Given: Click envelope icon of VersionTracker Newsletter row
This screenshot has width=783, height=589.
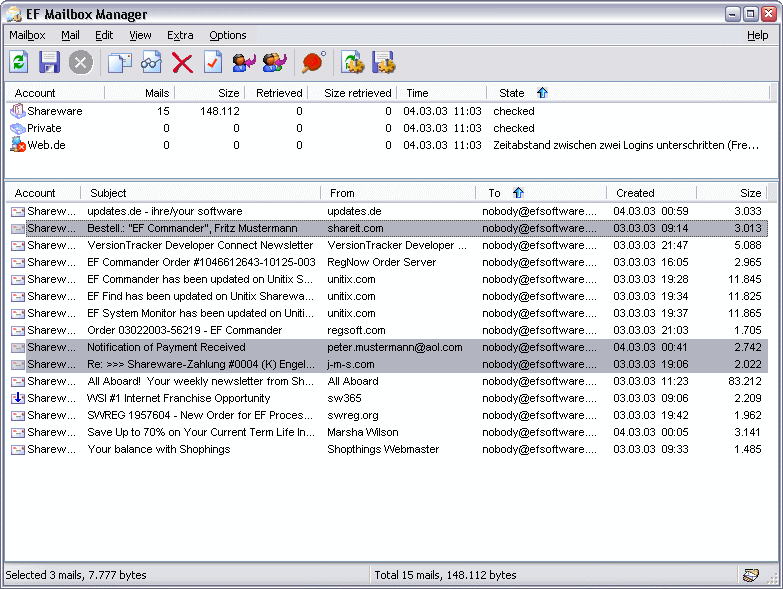Looking at the screenshot, I should 17,246.
